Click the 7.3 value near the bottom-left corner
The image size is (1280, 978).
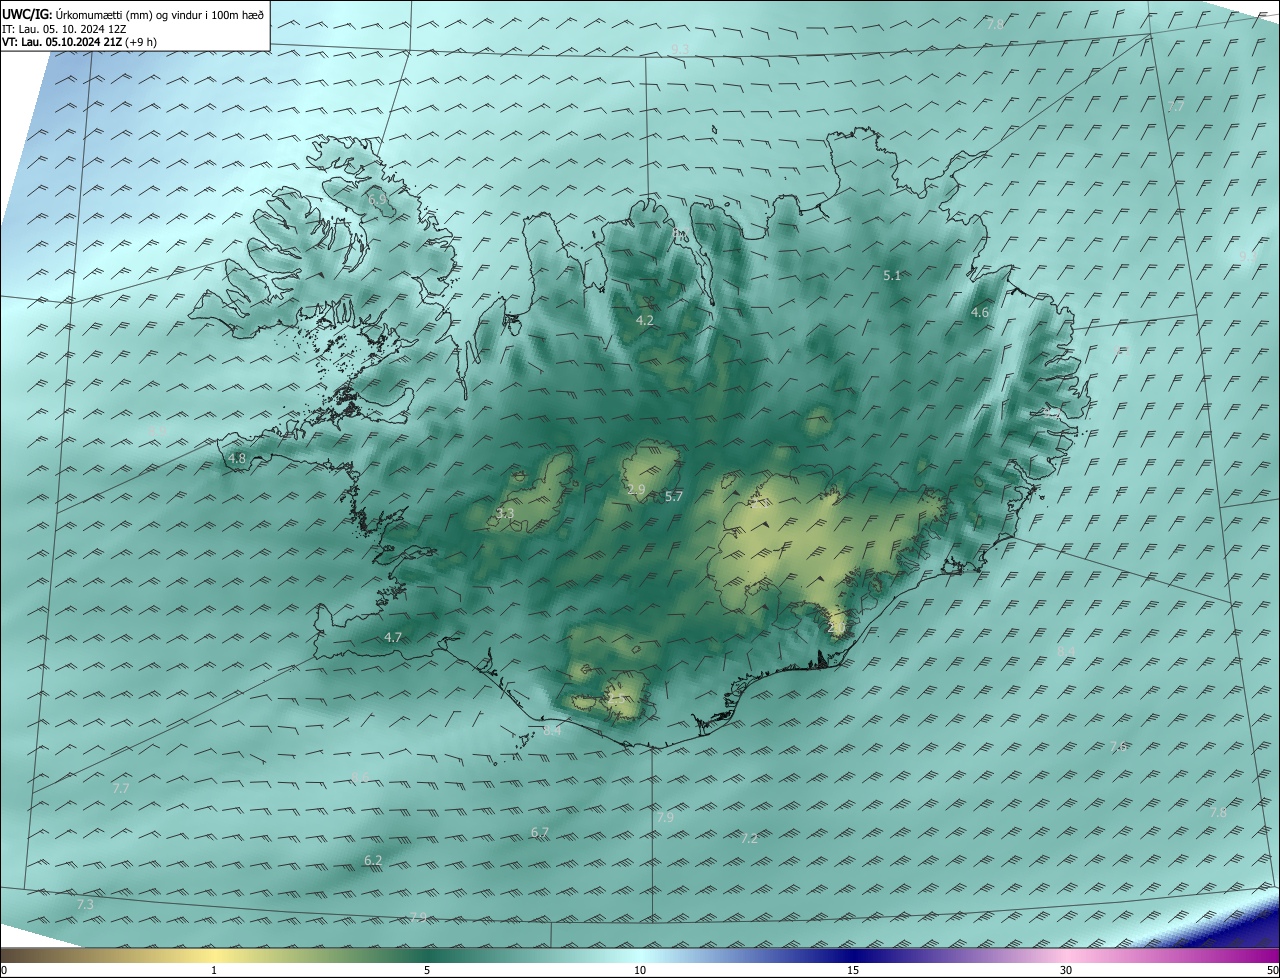pyautogui.click(x=85, y=904)
